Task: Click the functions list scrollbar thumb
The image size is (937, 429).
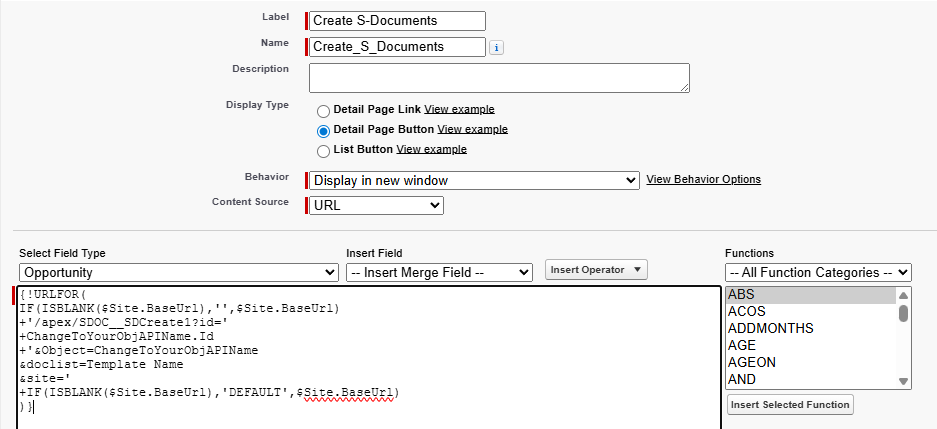Action: tap(904, 314)
